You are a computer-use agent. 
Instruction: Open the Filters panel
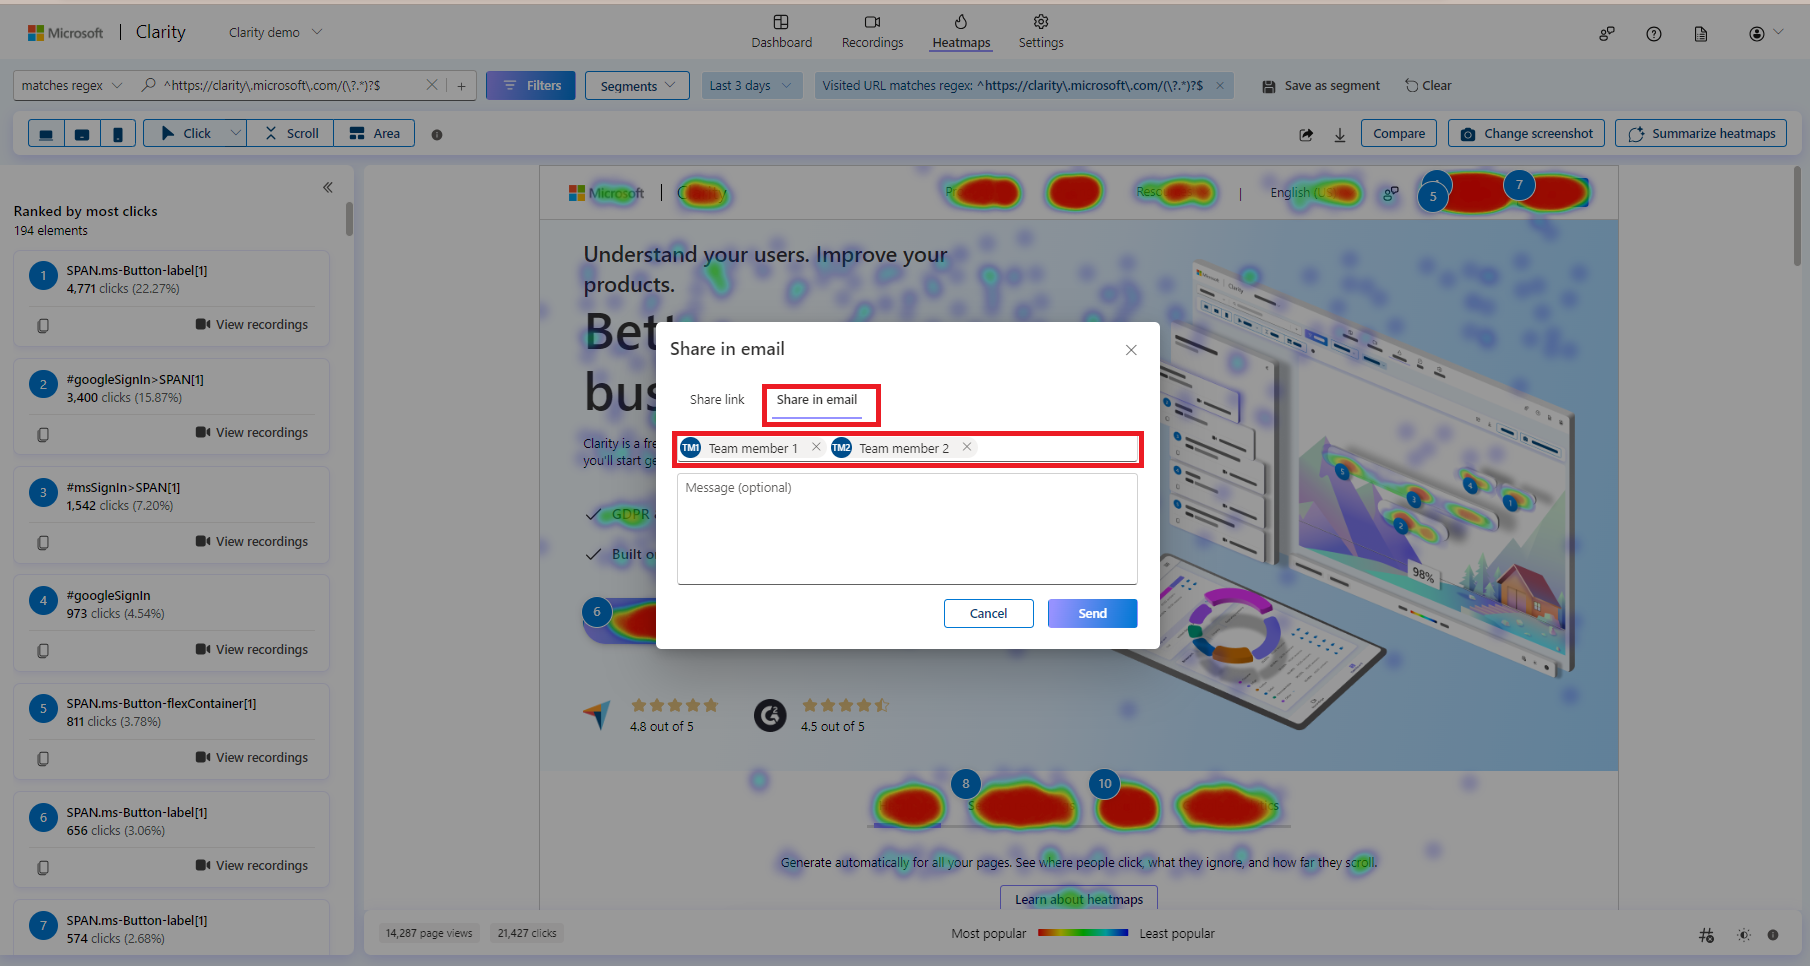[531, 86]
